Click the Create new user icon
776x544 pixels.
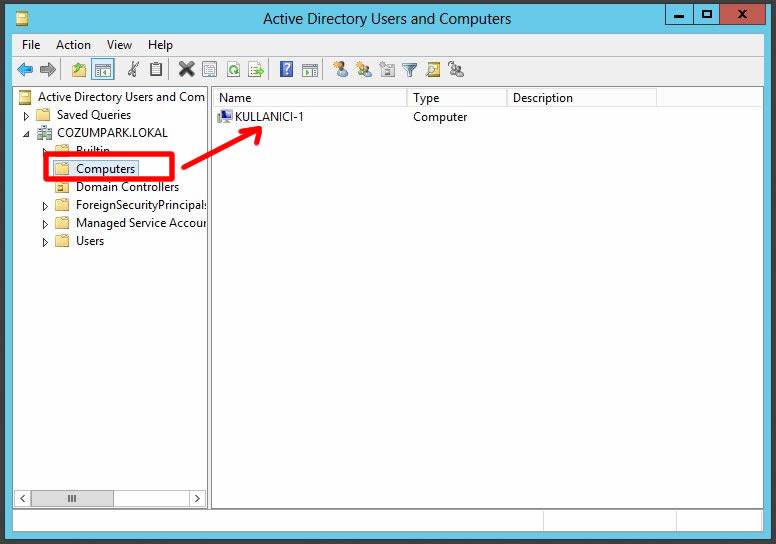(341, 69)
